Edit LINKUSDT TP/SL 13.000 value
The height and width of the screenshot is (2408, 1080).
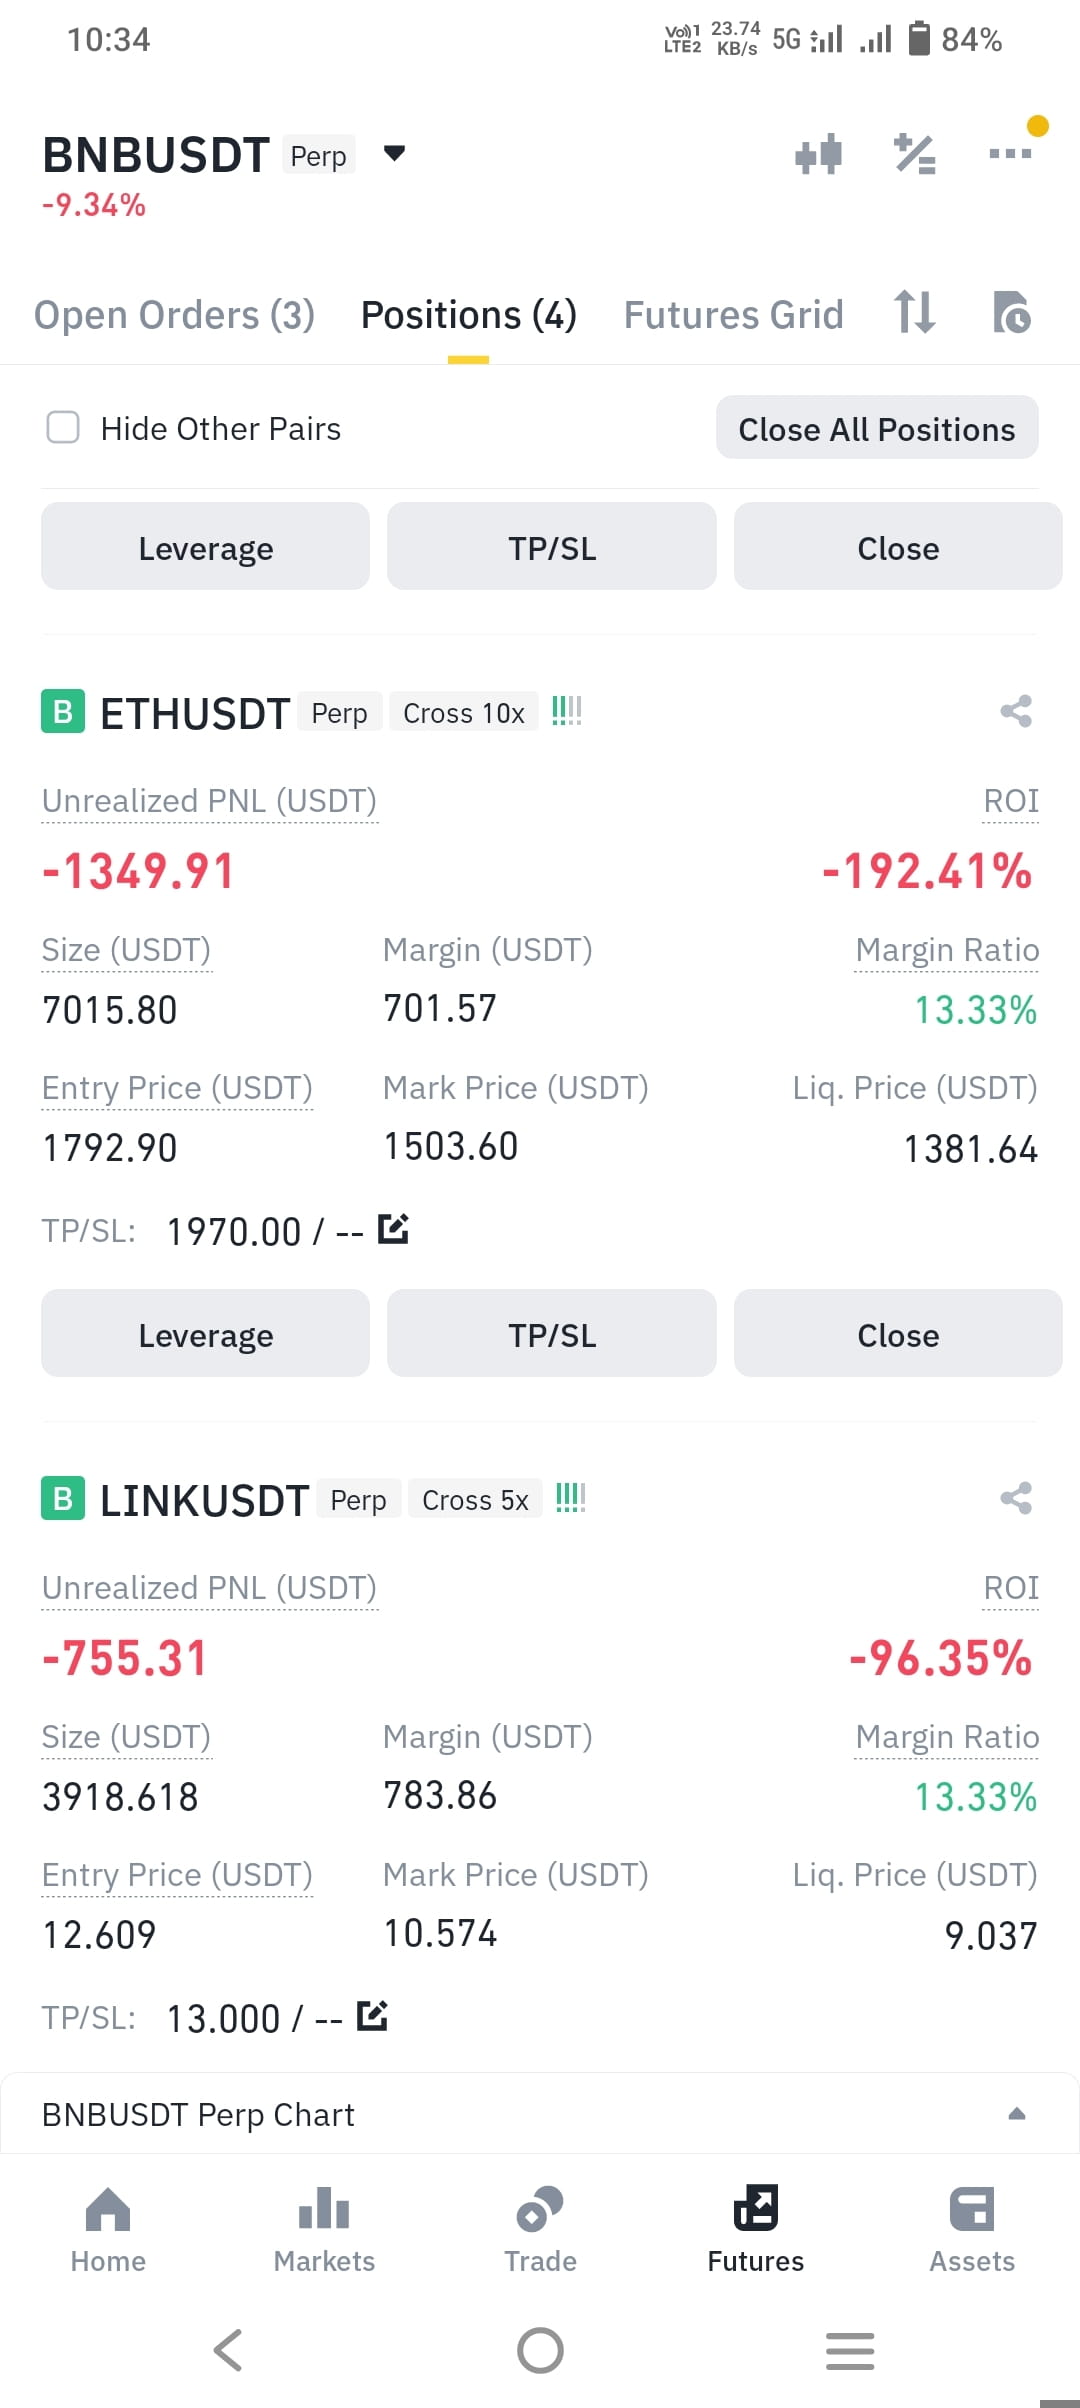pos(372,2015)
